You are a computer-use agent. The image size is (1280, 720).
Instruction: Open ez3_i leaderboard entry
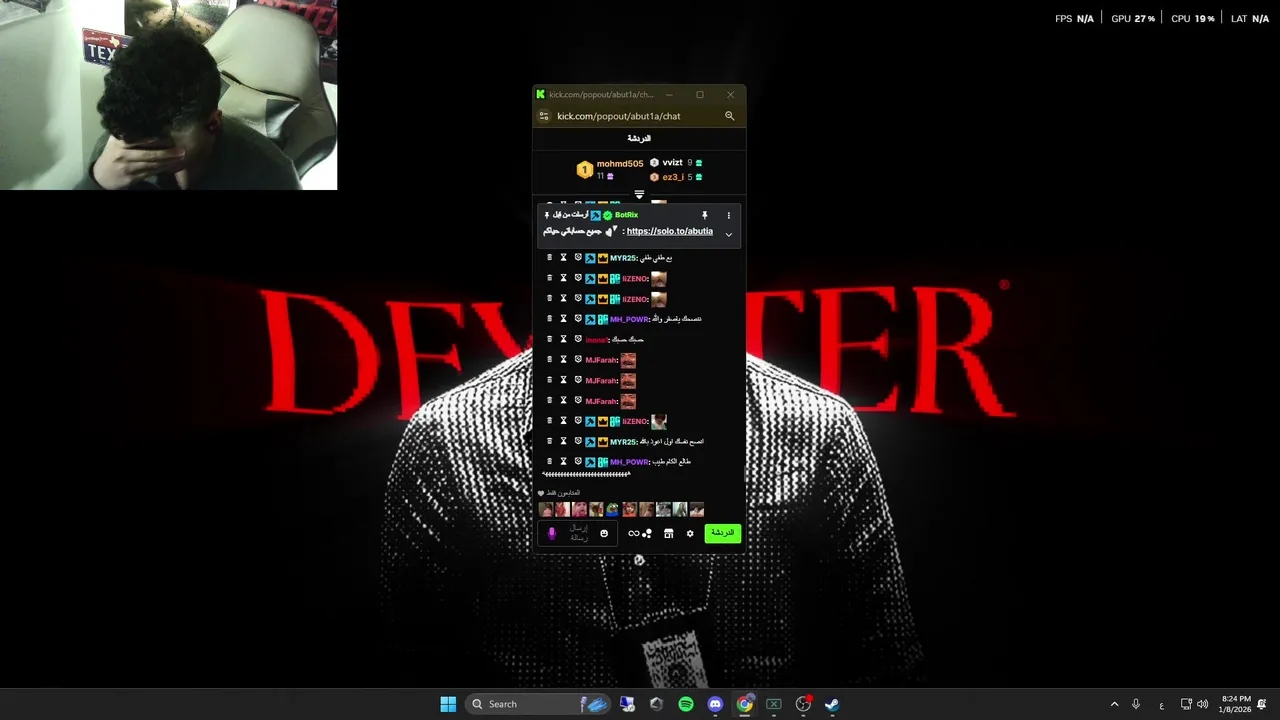(676, 177)
